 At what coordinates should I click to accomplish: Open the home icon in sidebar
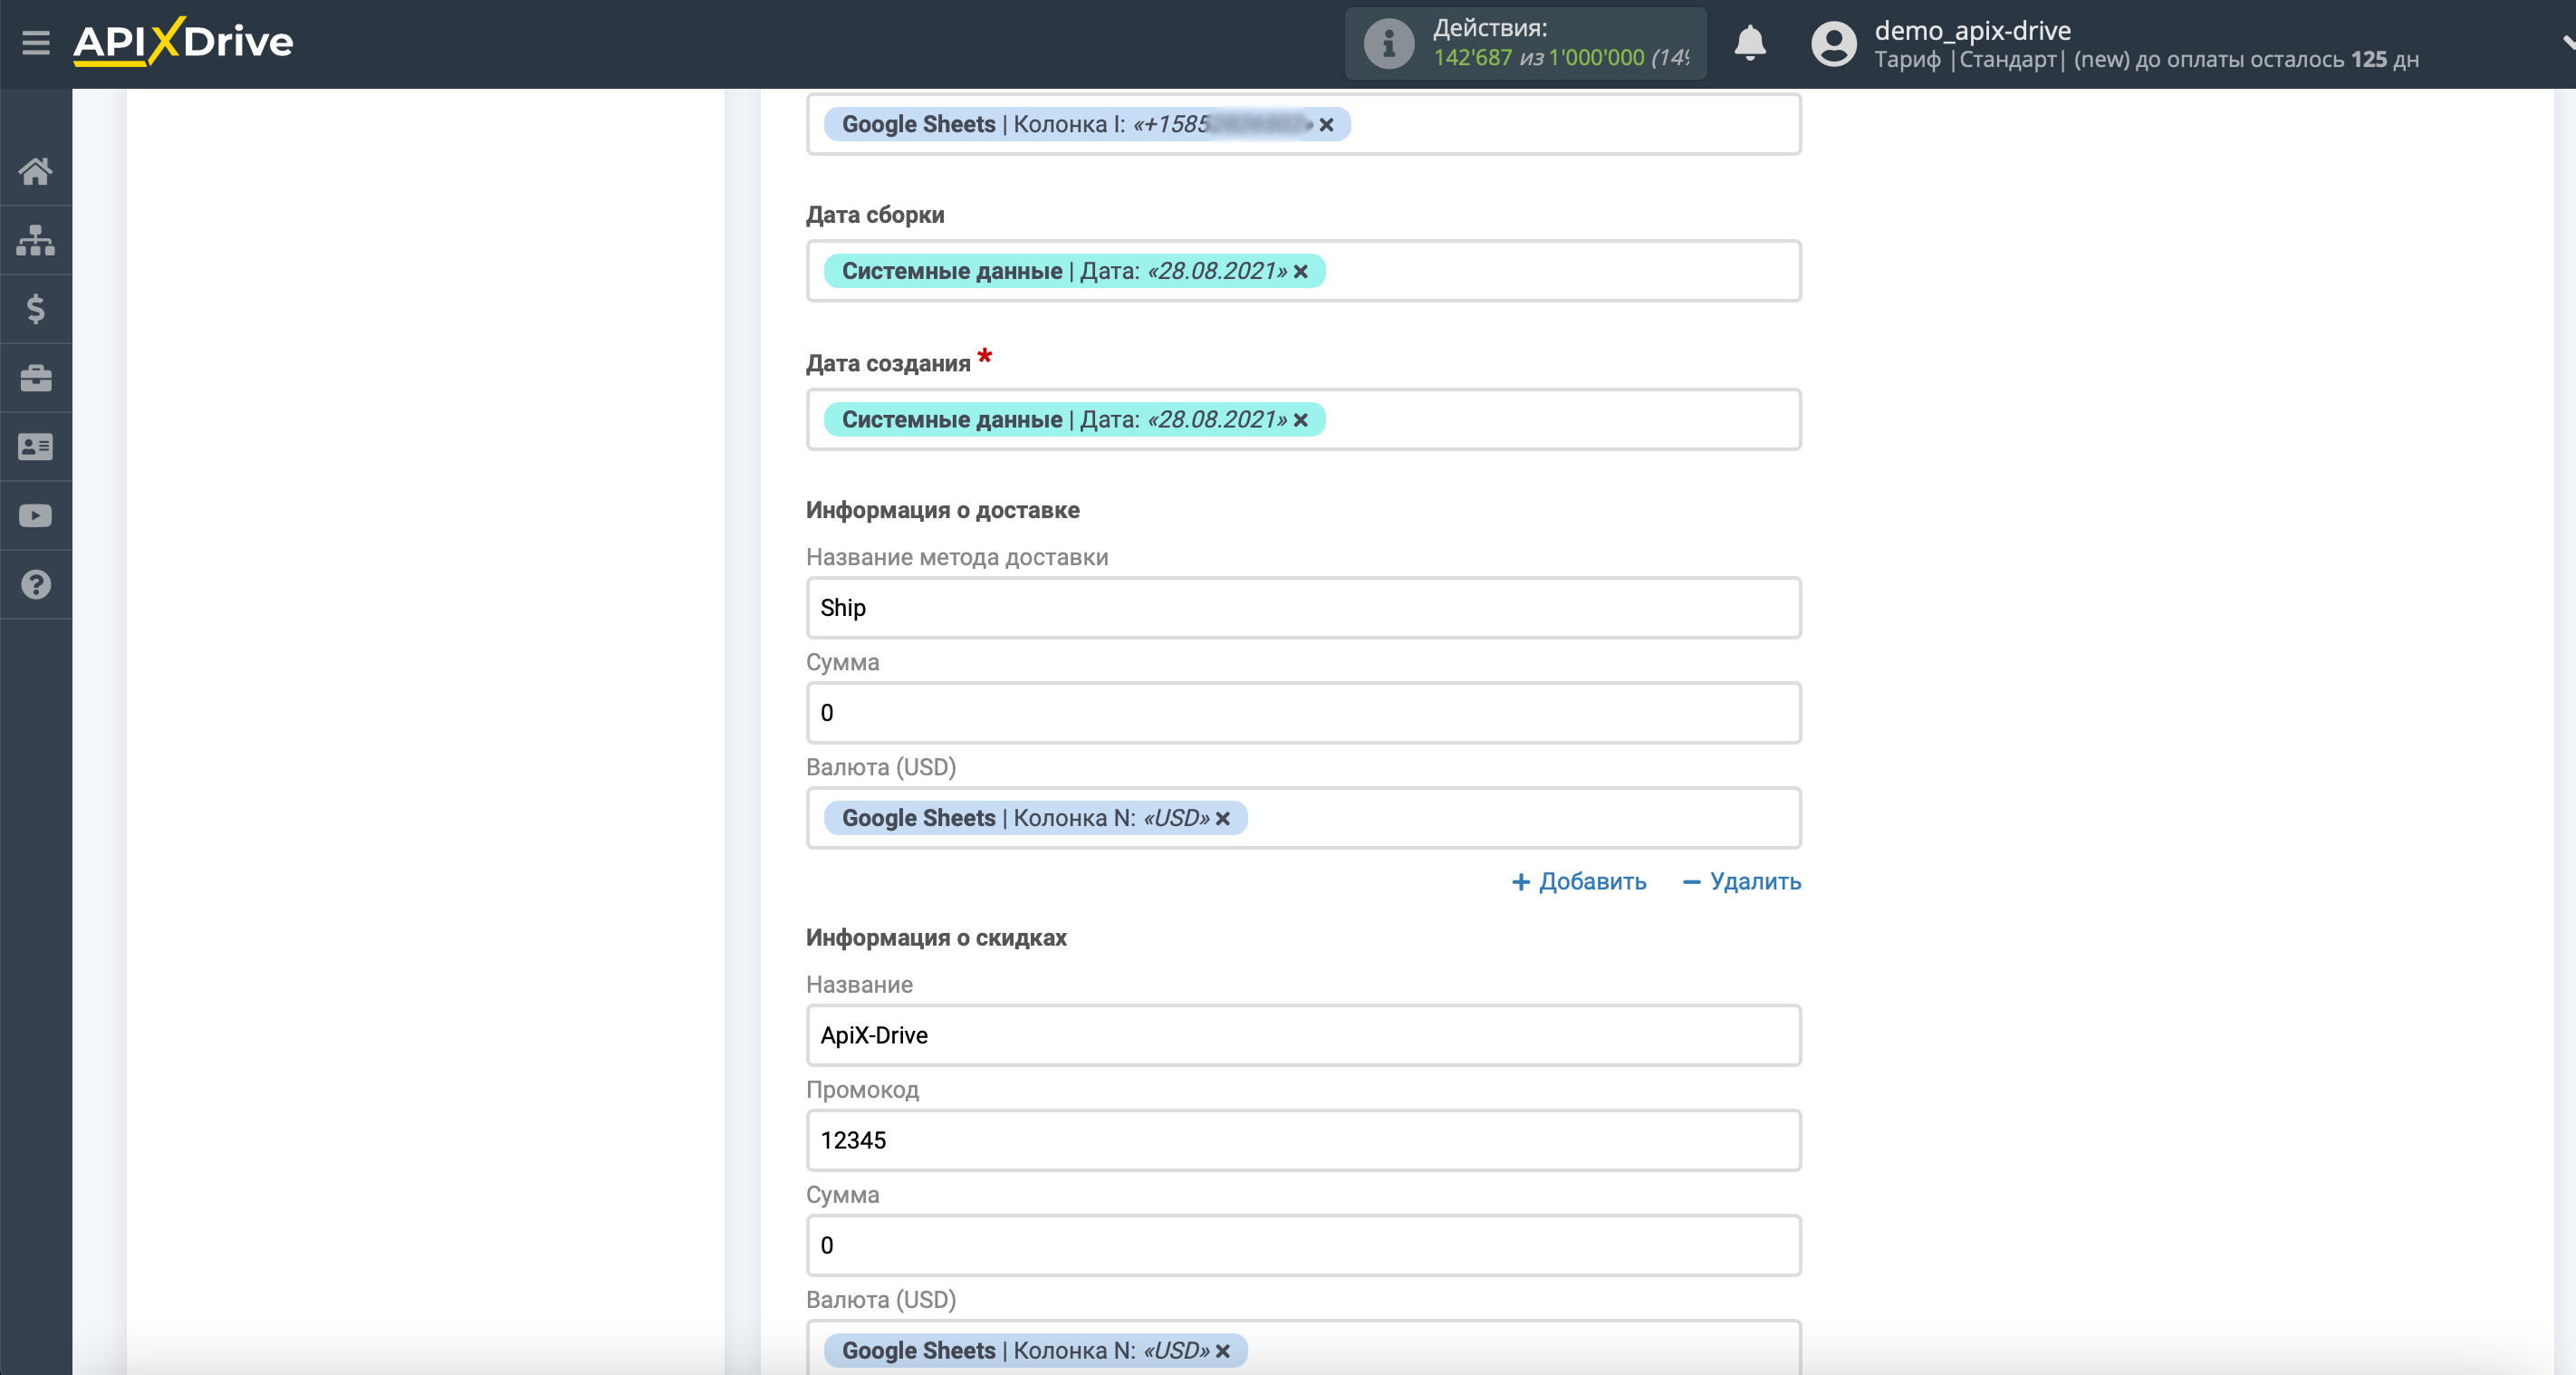coord(36,171)
